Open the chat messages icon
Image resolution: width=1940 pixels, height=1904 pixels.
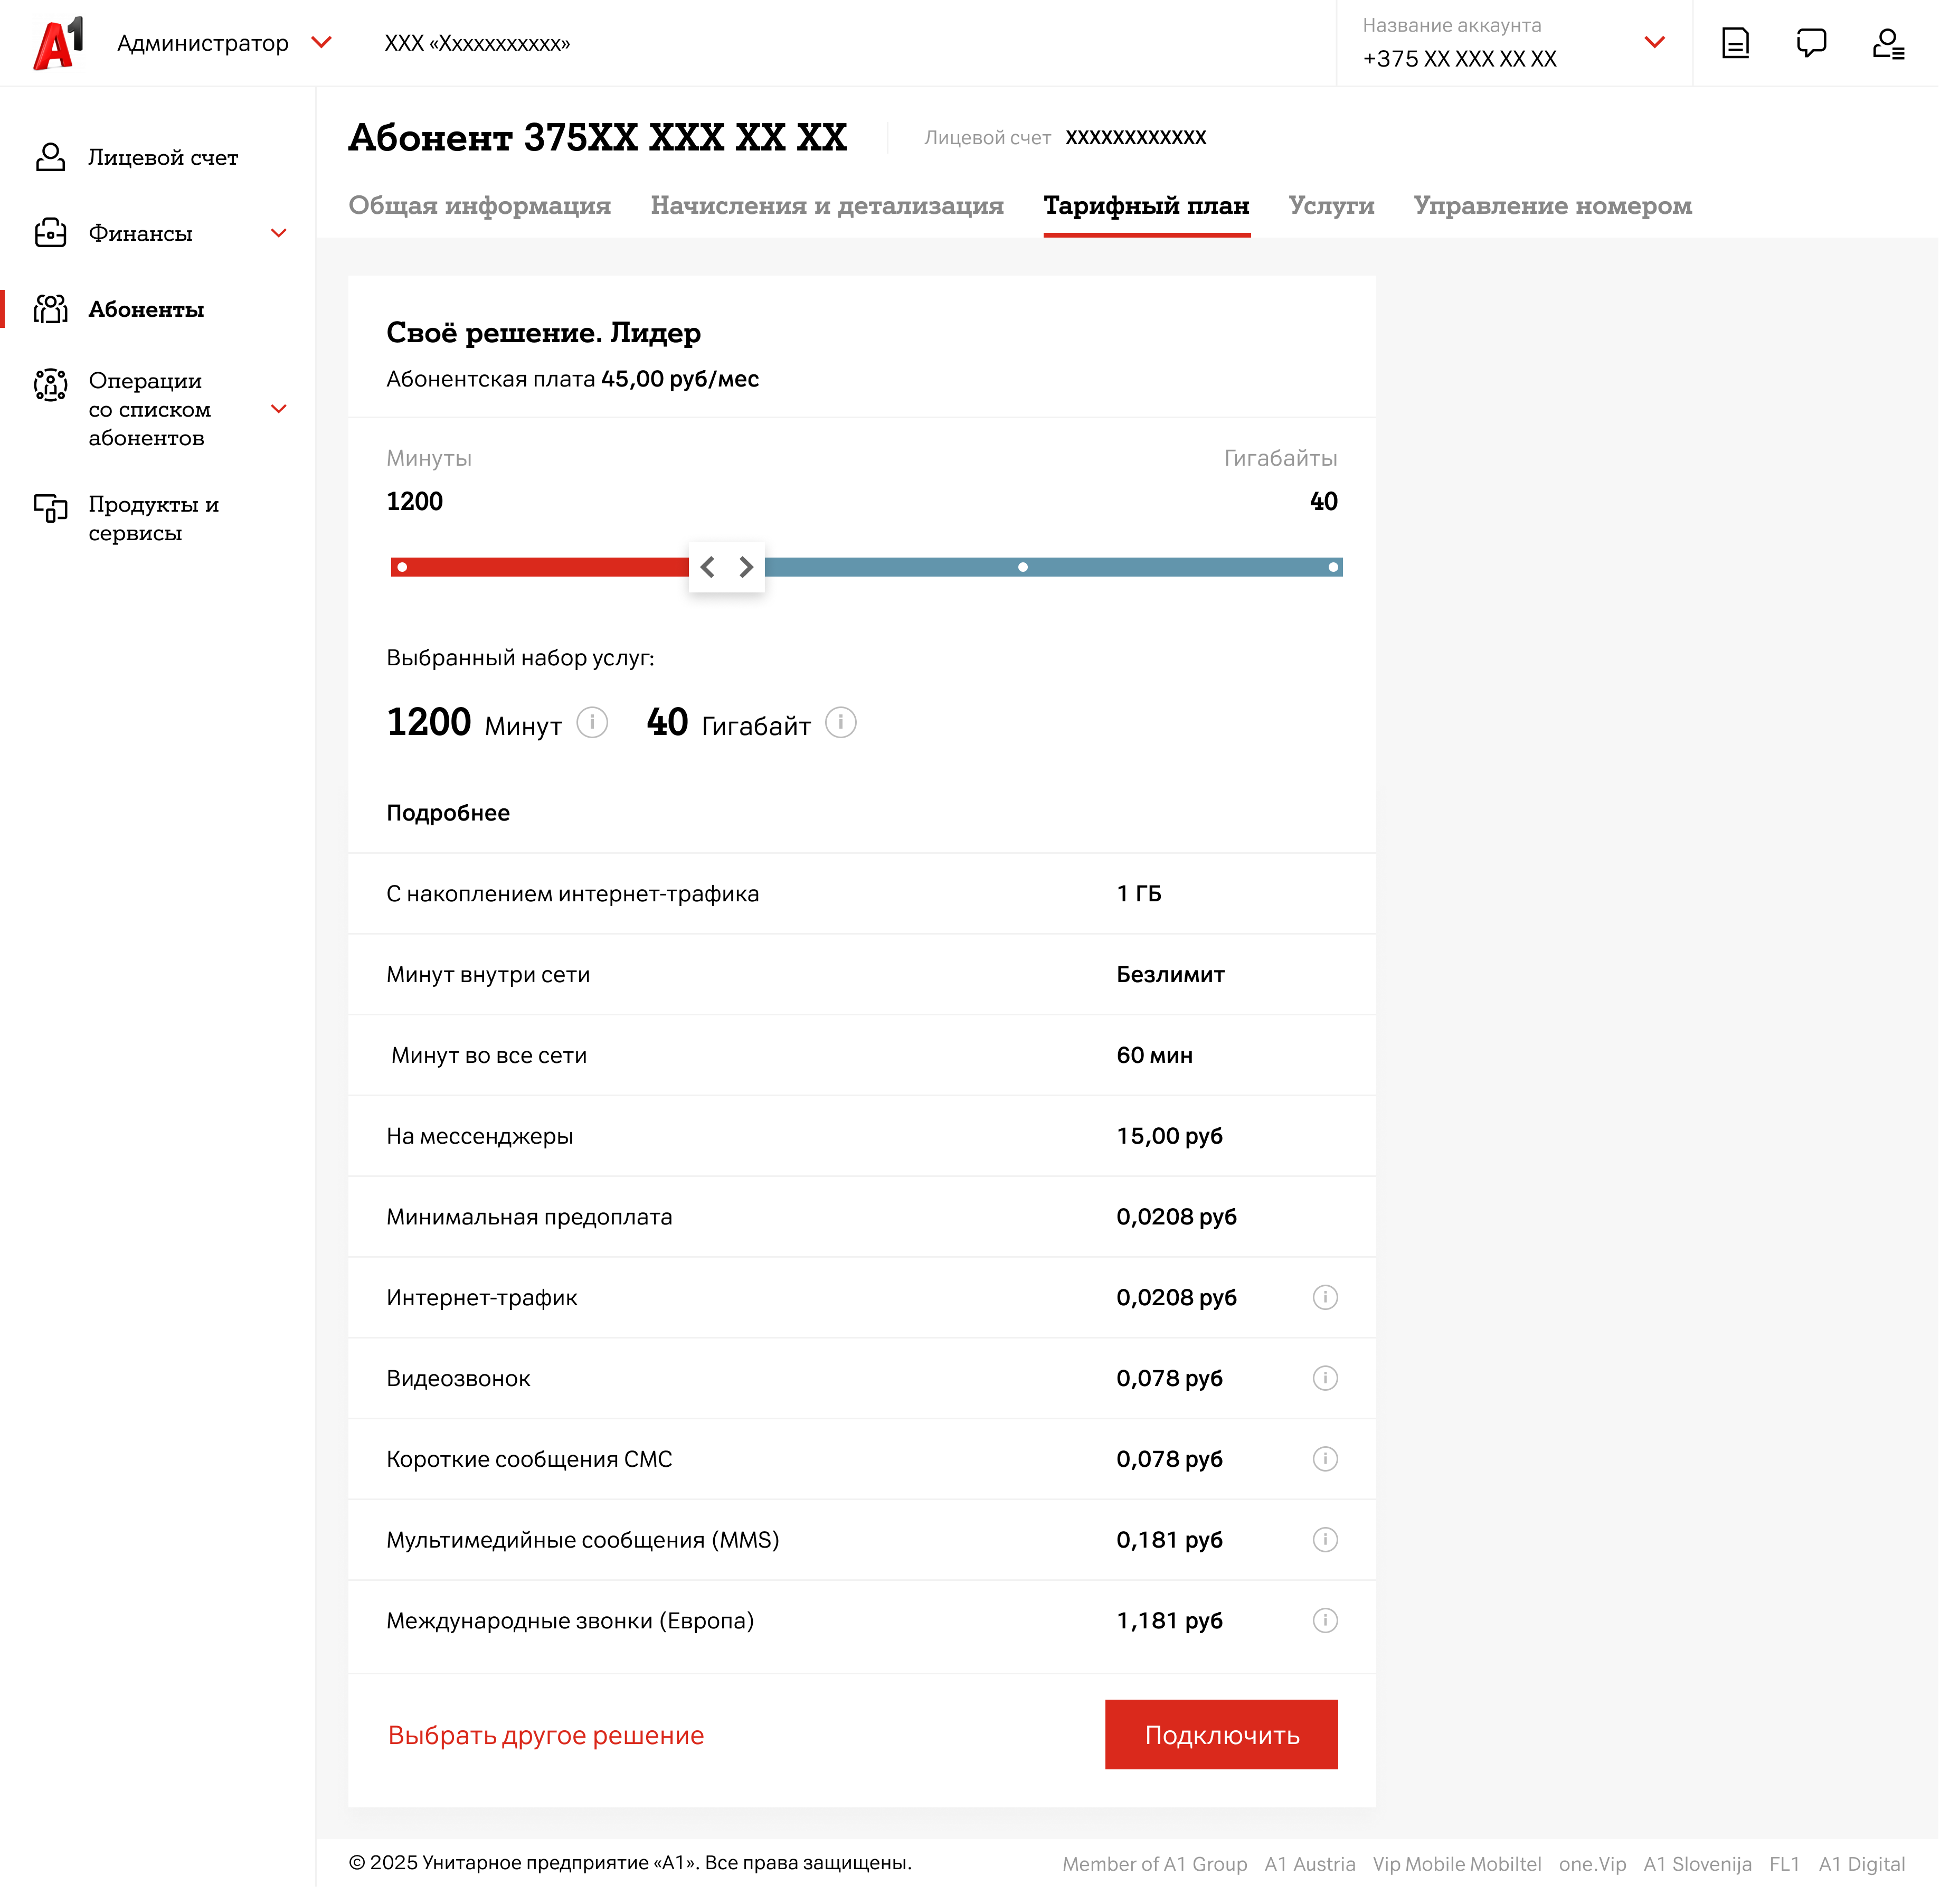(1811, 43)
